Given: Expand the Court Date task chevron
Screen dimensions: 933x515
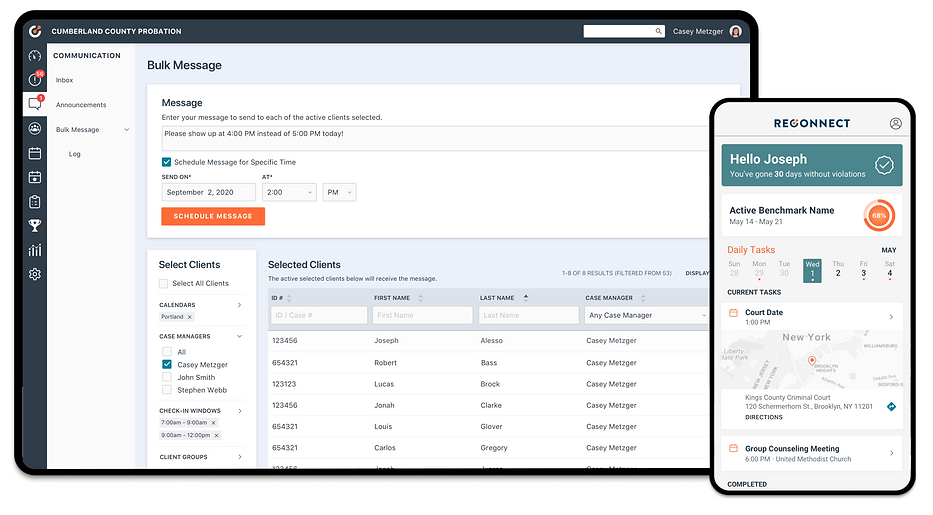Looking at the screenshot, I should coord(891,317).
